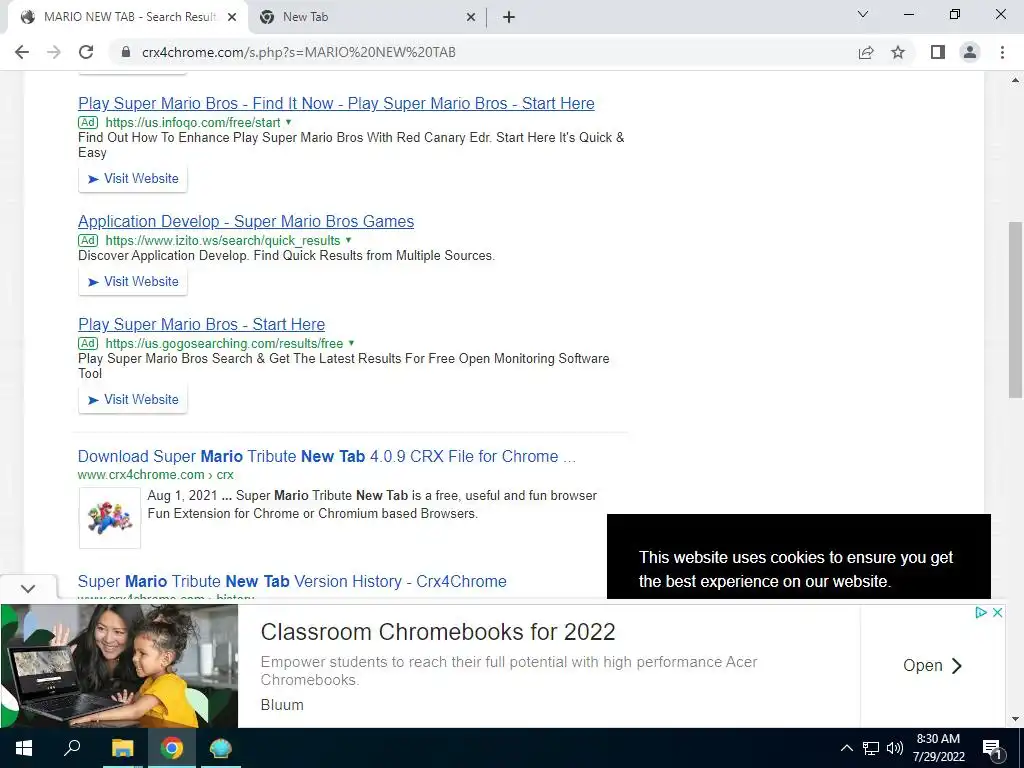The image size is (1024, 768).
Task: Click the page's vertical scrollbar thumb
Action: [x=1015, y=309]
